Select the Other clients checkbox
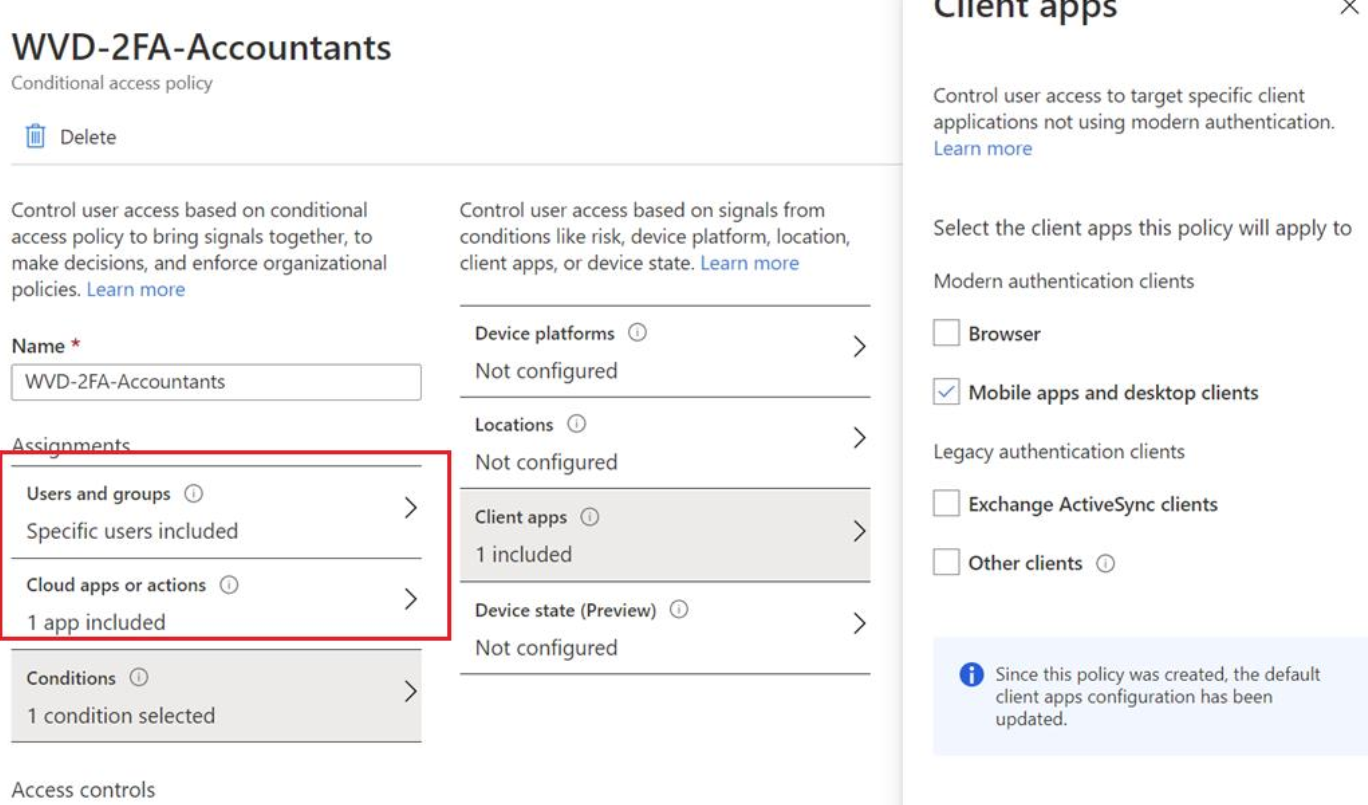 (x=949, y=562)
